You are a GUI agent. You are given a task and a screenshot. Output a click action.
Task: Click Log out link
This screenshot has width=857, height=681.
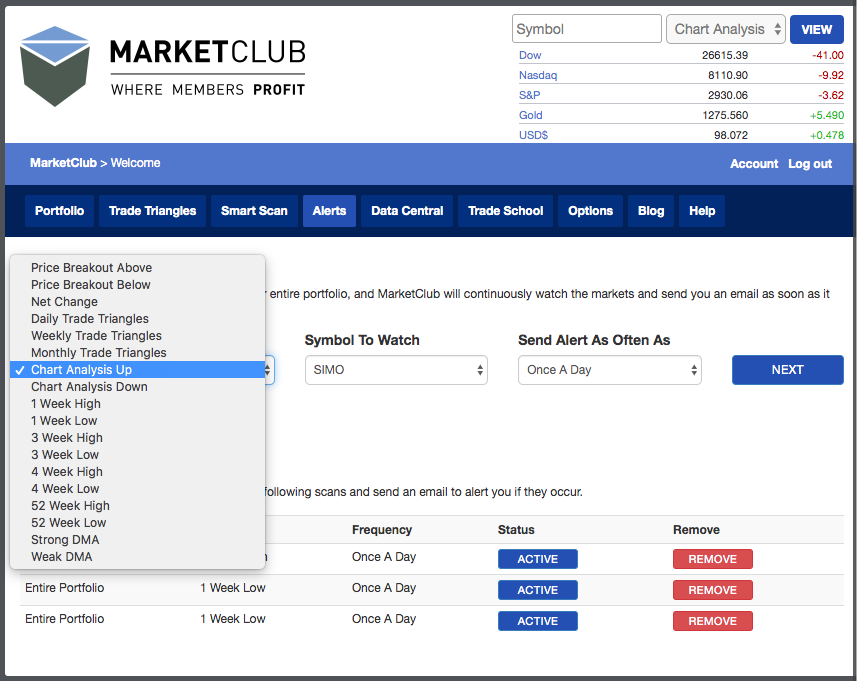click(809, 164)
